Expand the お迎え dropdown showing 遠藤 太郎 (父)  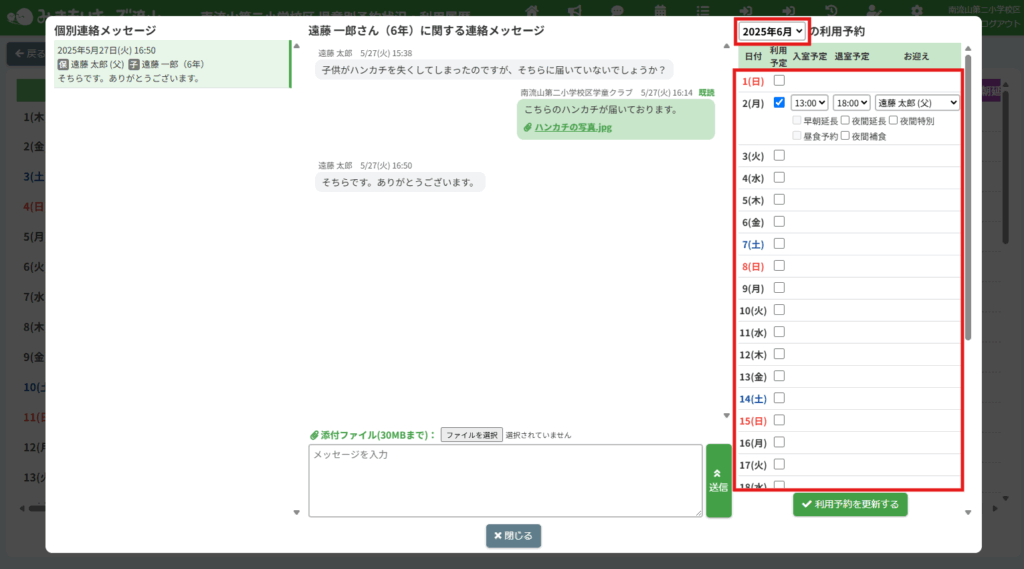(x=917, y=102)
